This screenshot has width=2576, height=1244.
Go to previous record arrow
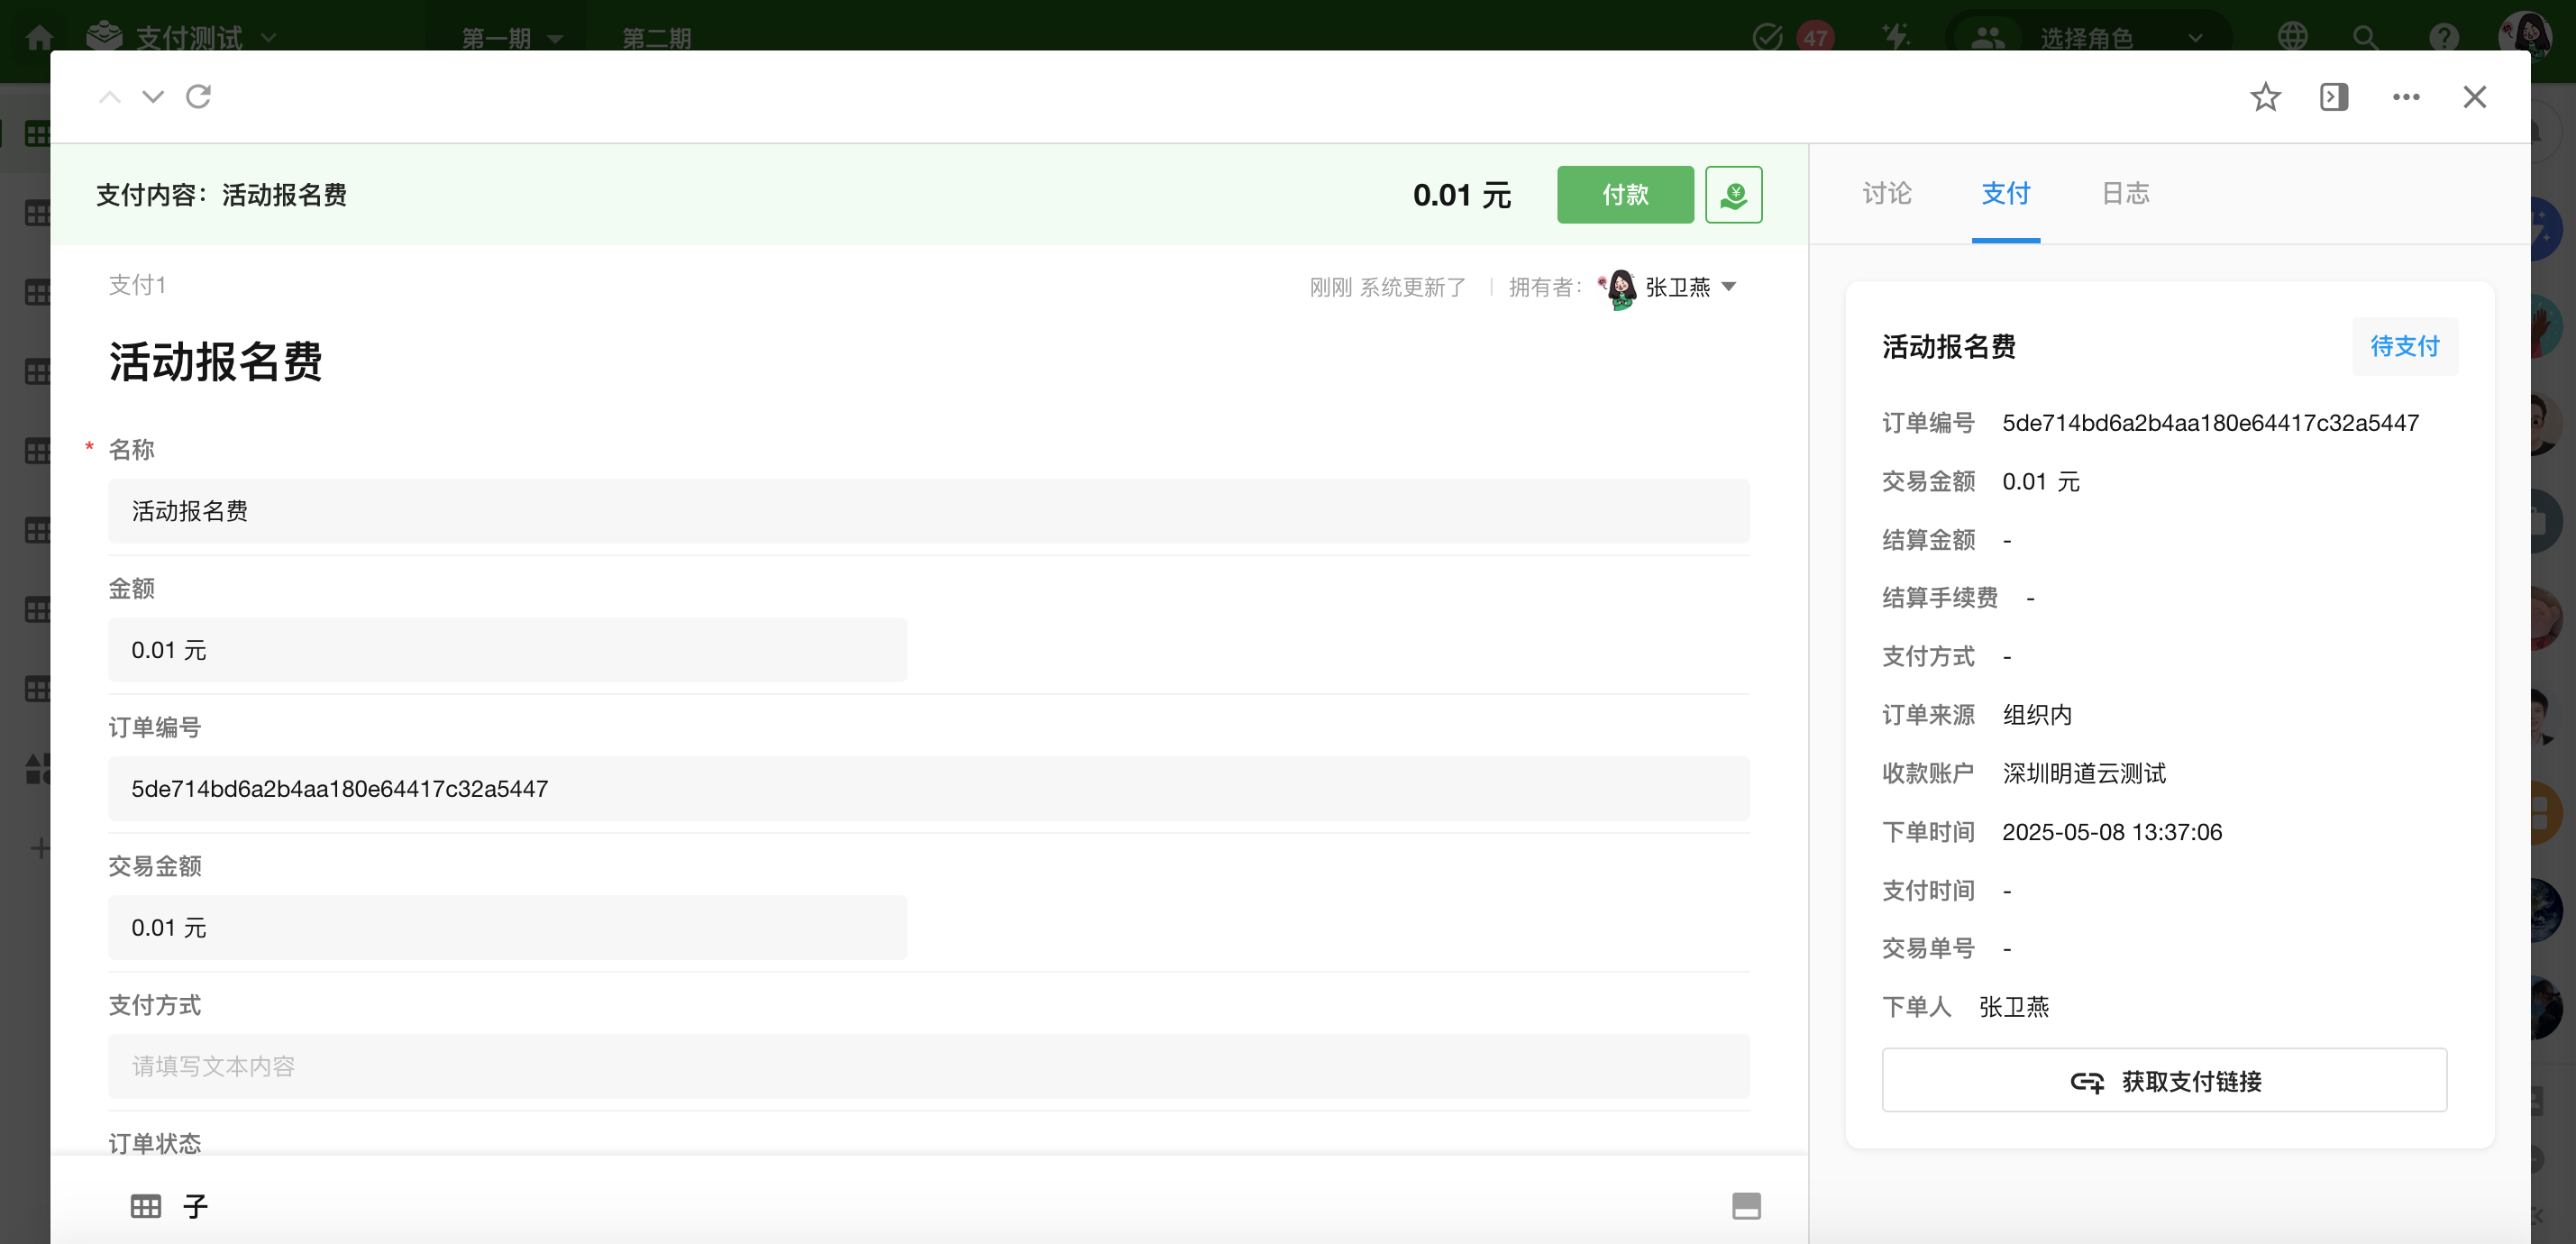[x=110, y=97]
